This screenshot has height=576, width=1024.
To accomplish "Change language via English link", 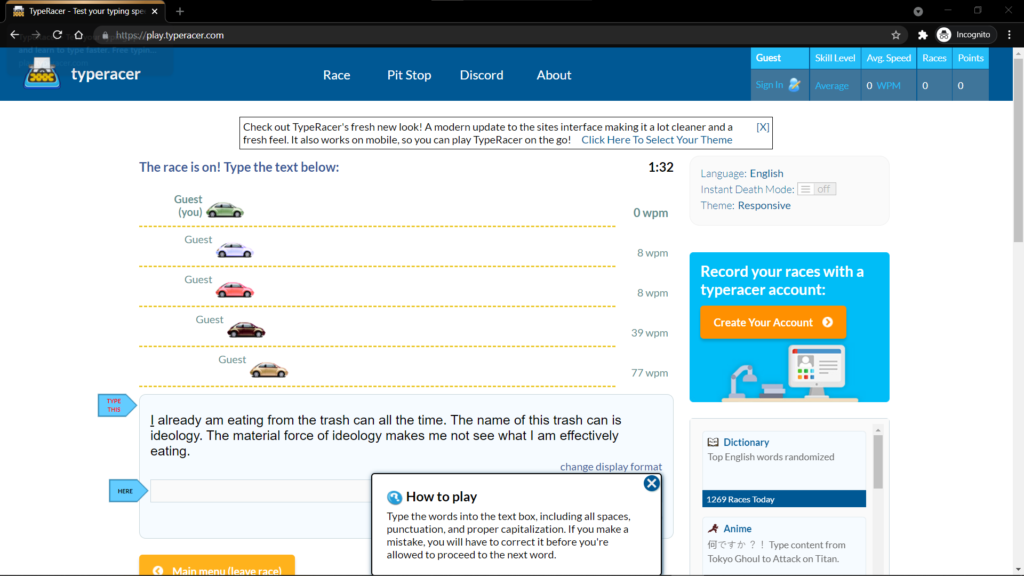I will coord(766,173).
